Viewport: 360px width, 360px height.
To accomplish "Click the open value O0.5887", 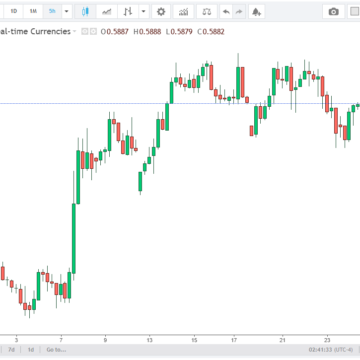I will [x=114, y=32].
